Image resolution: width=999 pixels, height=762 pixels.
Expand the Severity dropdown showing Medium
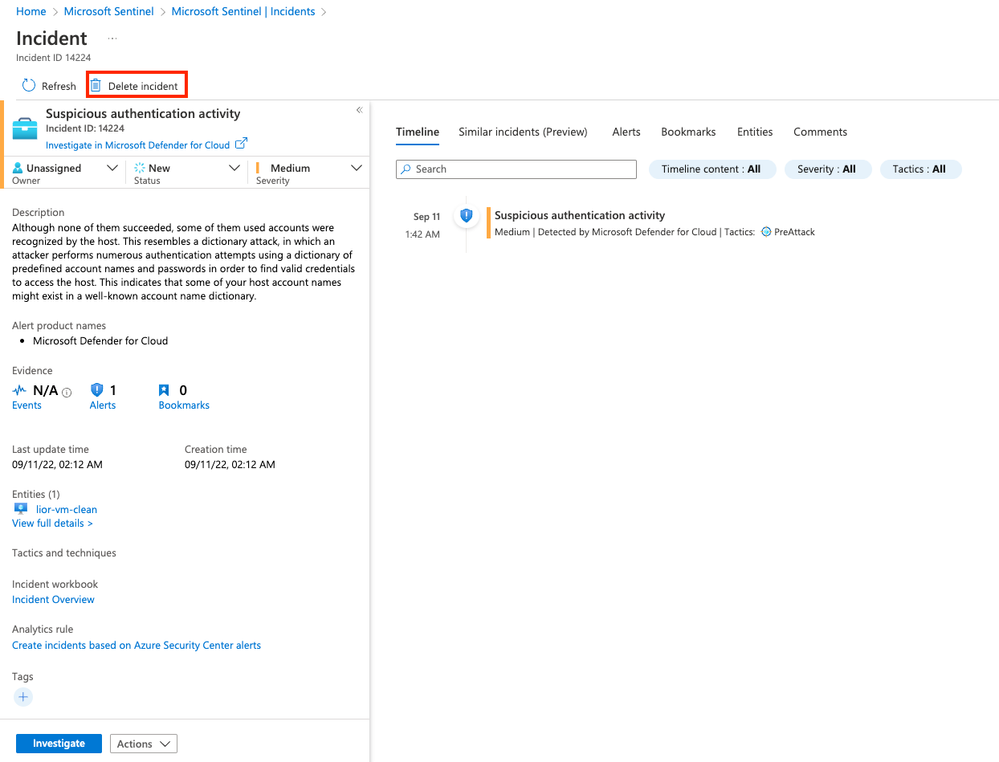(x=357, y=168)
